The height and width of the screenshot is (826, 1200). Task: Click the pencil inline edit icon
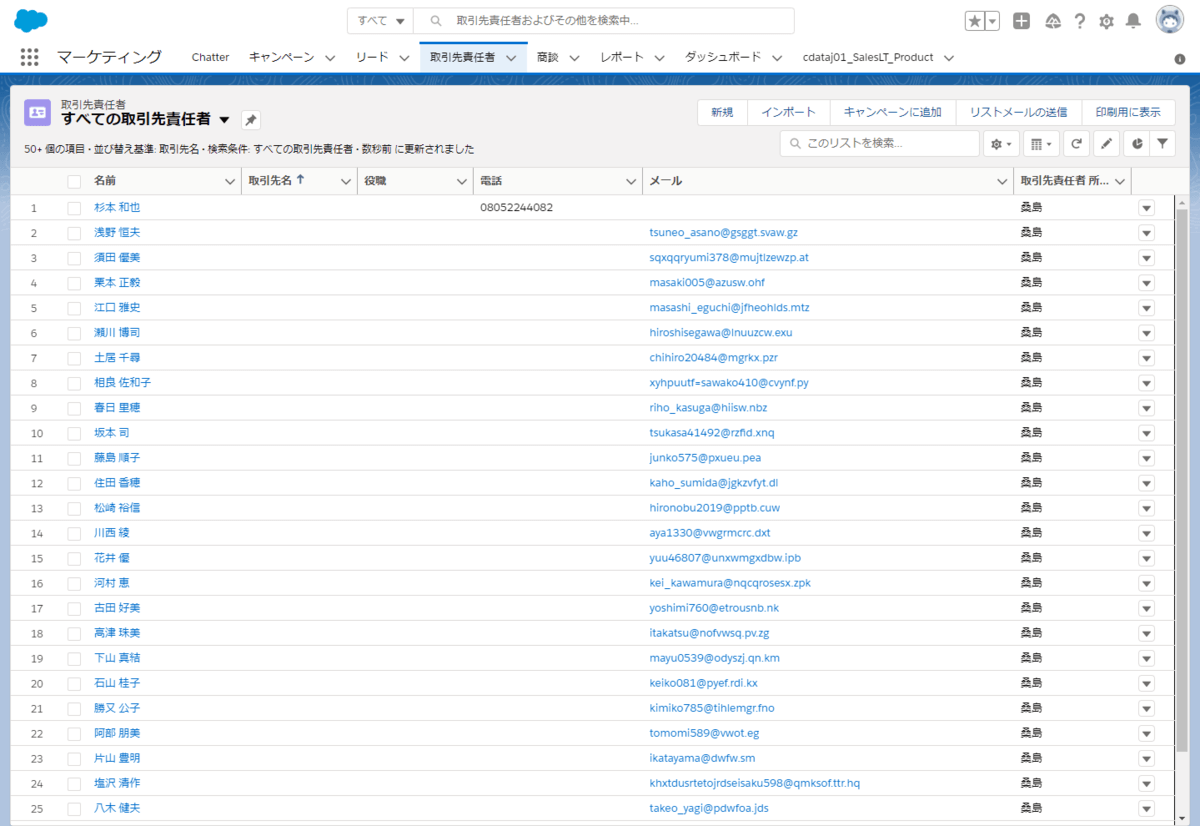1106,144
